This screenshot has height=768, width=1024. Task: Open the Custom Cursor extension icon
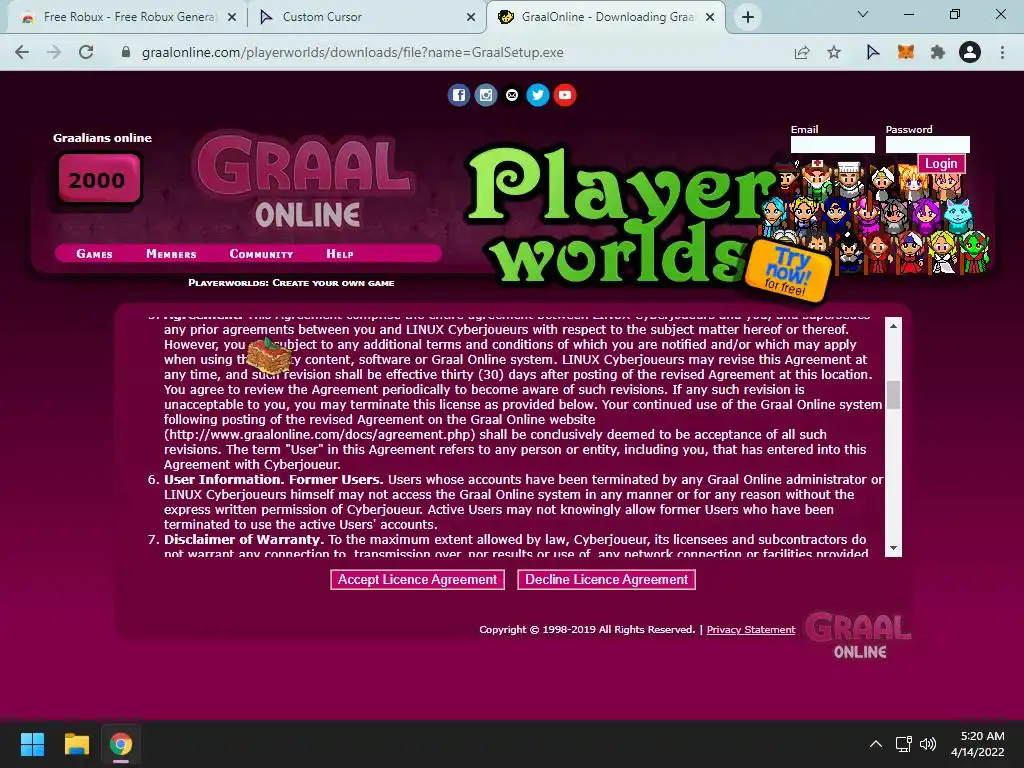coord(872,52)
